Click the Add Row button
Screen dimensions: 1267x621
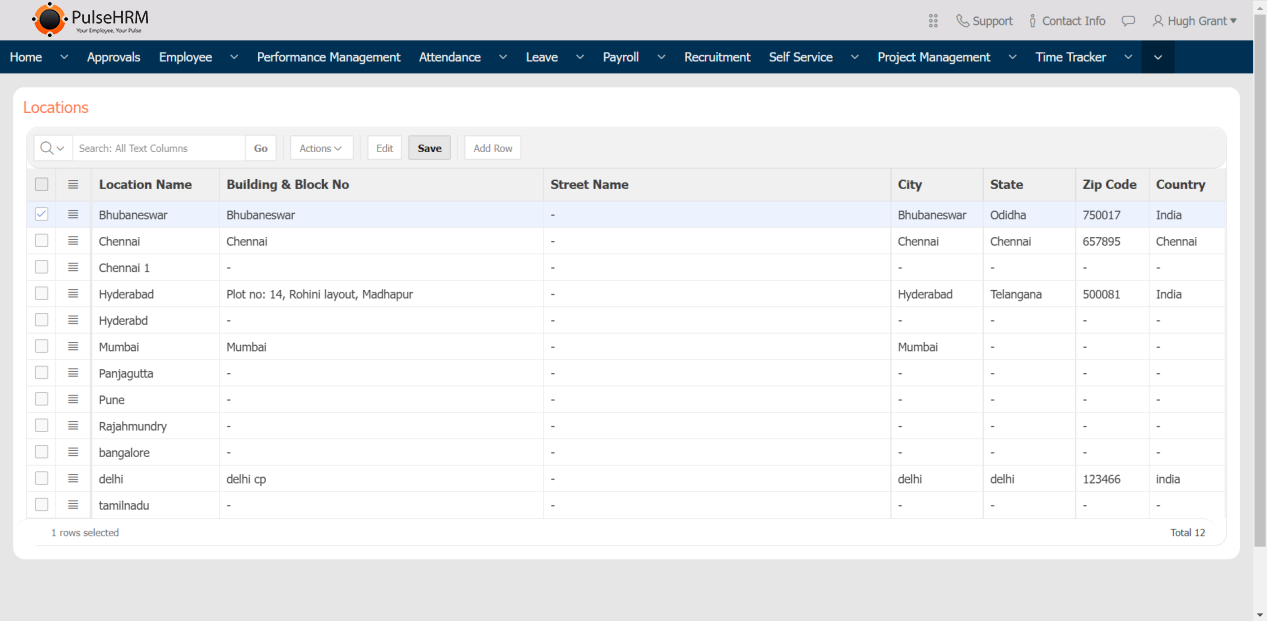[x=492, y=148]
